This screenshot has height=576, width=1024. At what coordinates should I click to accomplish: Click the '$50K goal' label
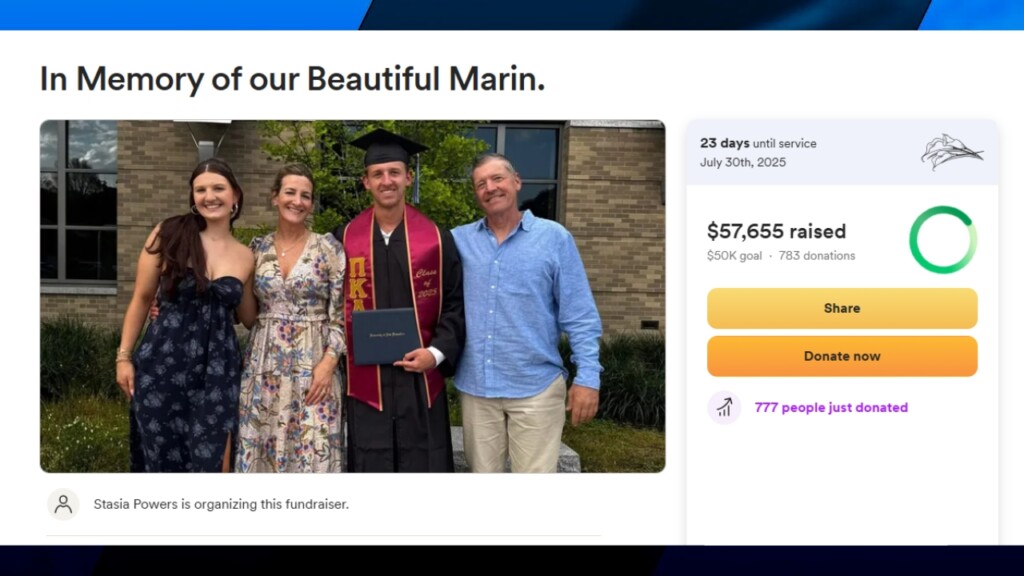coord(734,256)
